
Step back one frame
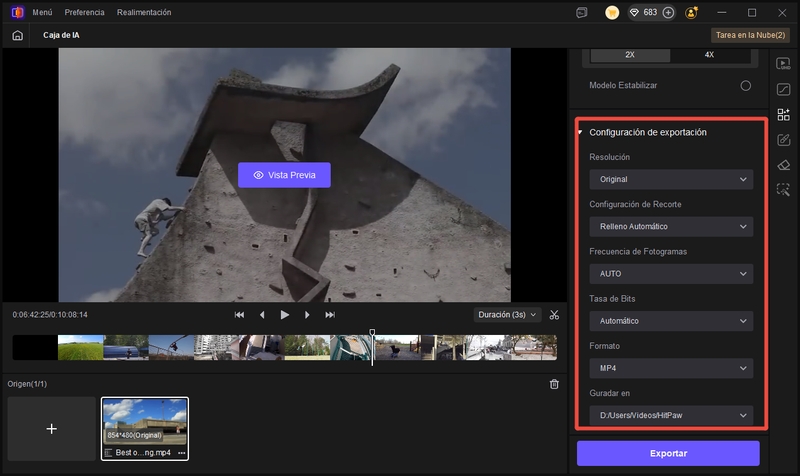(262, 315)
